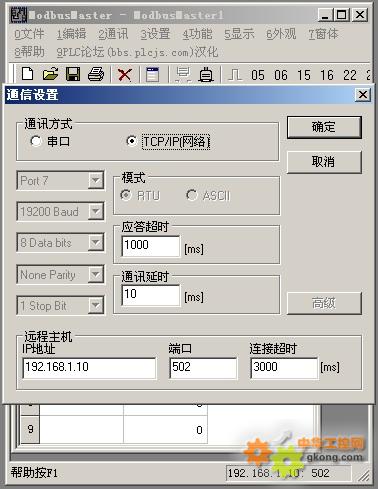Click the 端口 field showing 502

coord(203,368)
